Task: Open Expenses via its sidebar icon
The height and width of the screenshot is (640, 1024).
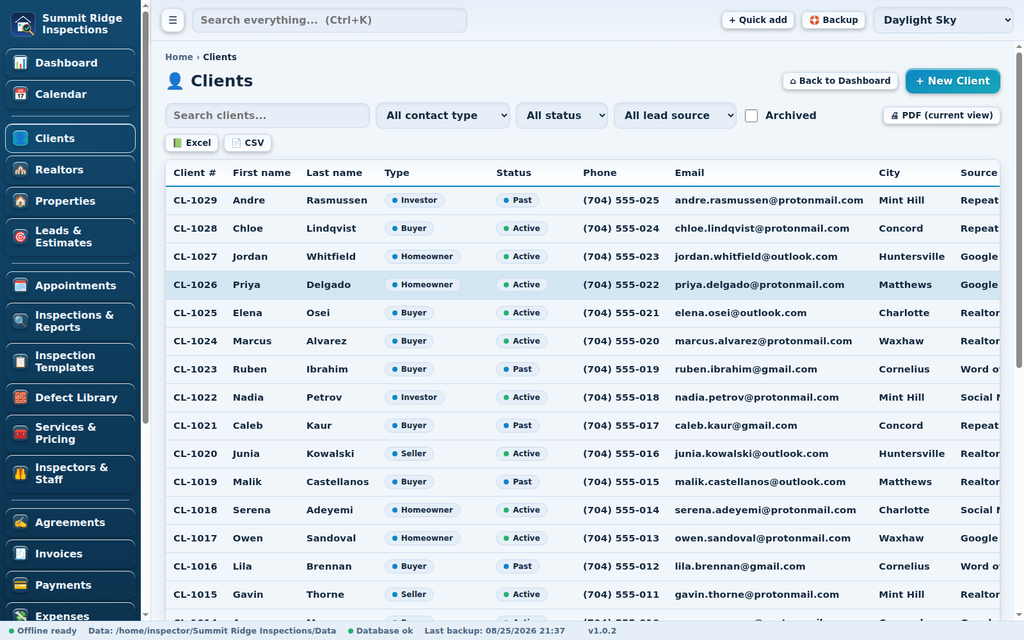Action: [x=21, y=616]
